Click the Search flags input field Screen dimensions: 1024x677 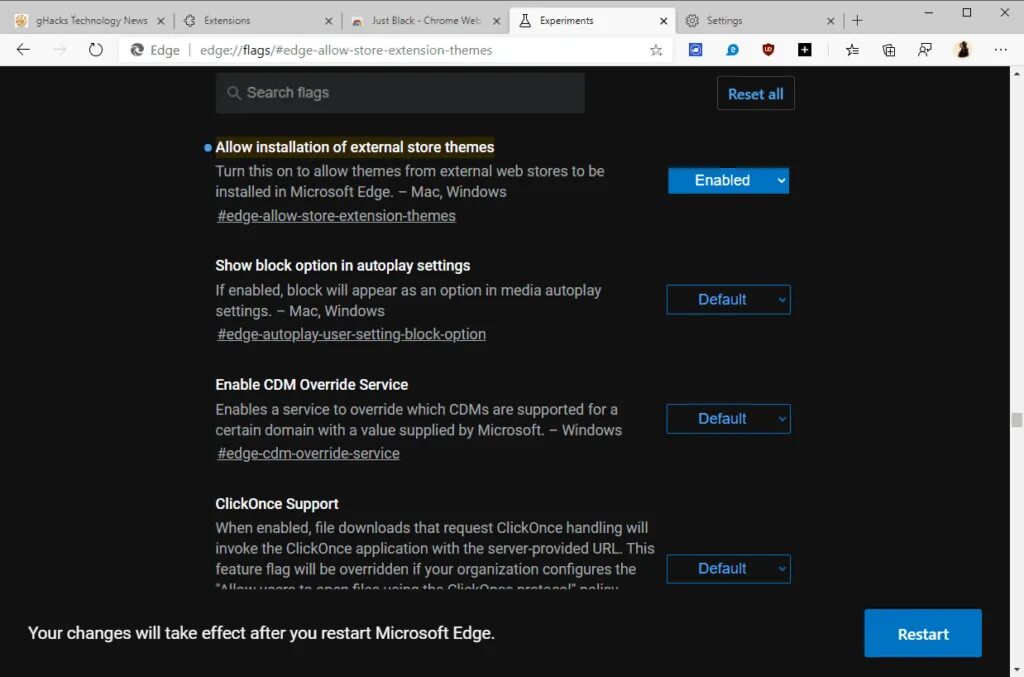(x=400, y=93)
